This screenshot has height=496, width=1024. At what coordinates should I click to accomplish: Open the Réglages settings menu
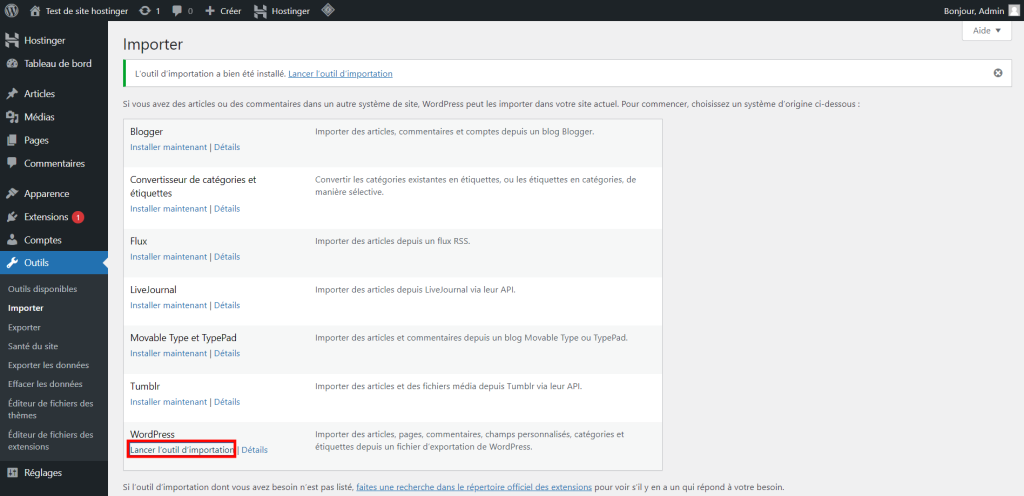click(43, 473)
